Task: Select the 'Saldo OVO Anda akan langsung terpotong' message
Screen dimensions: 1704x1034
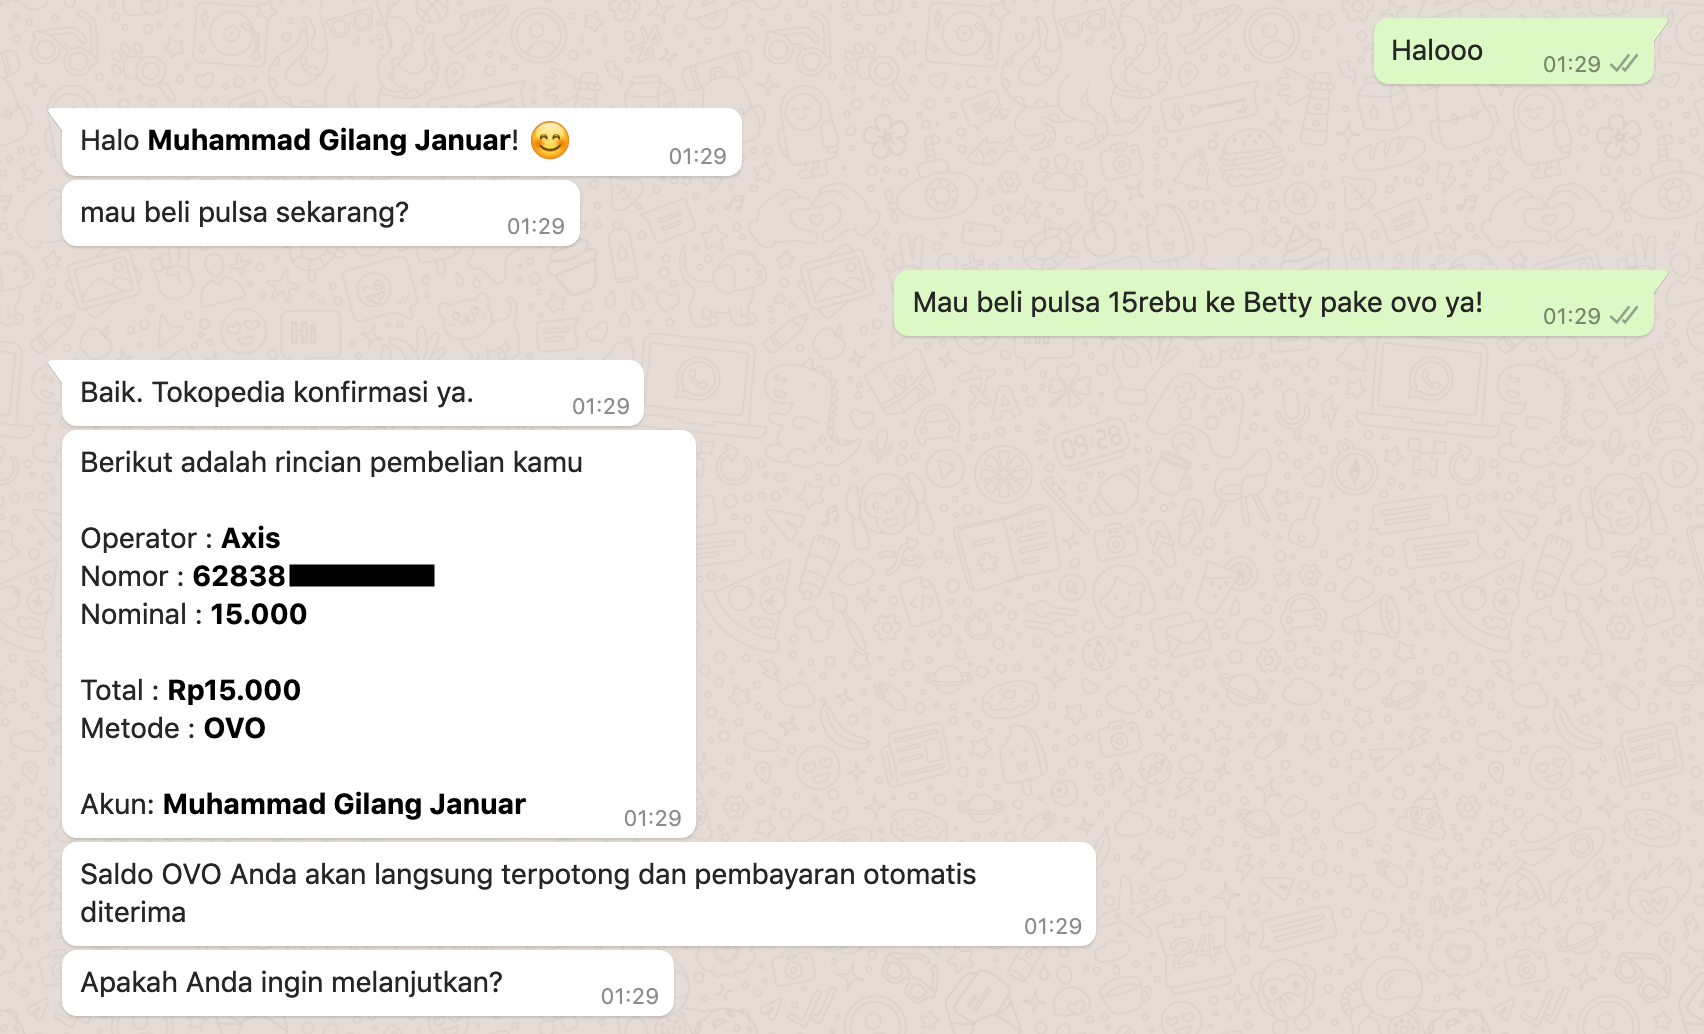Action: 579,894
